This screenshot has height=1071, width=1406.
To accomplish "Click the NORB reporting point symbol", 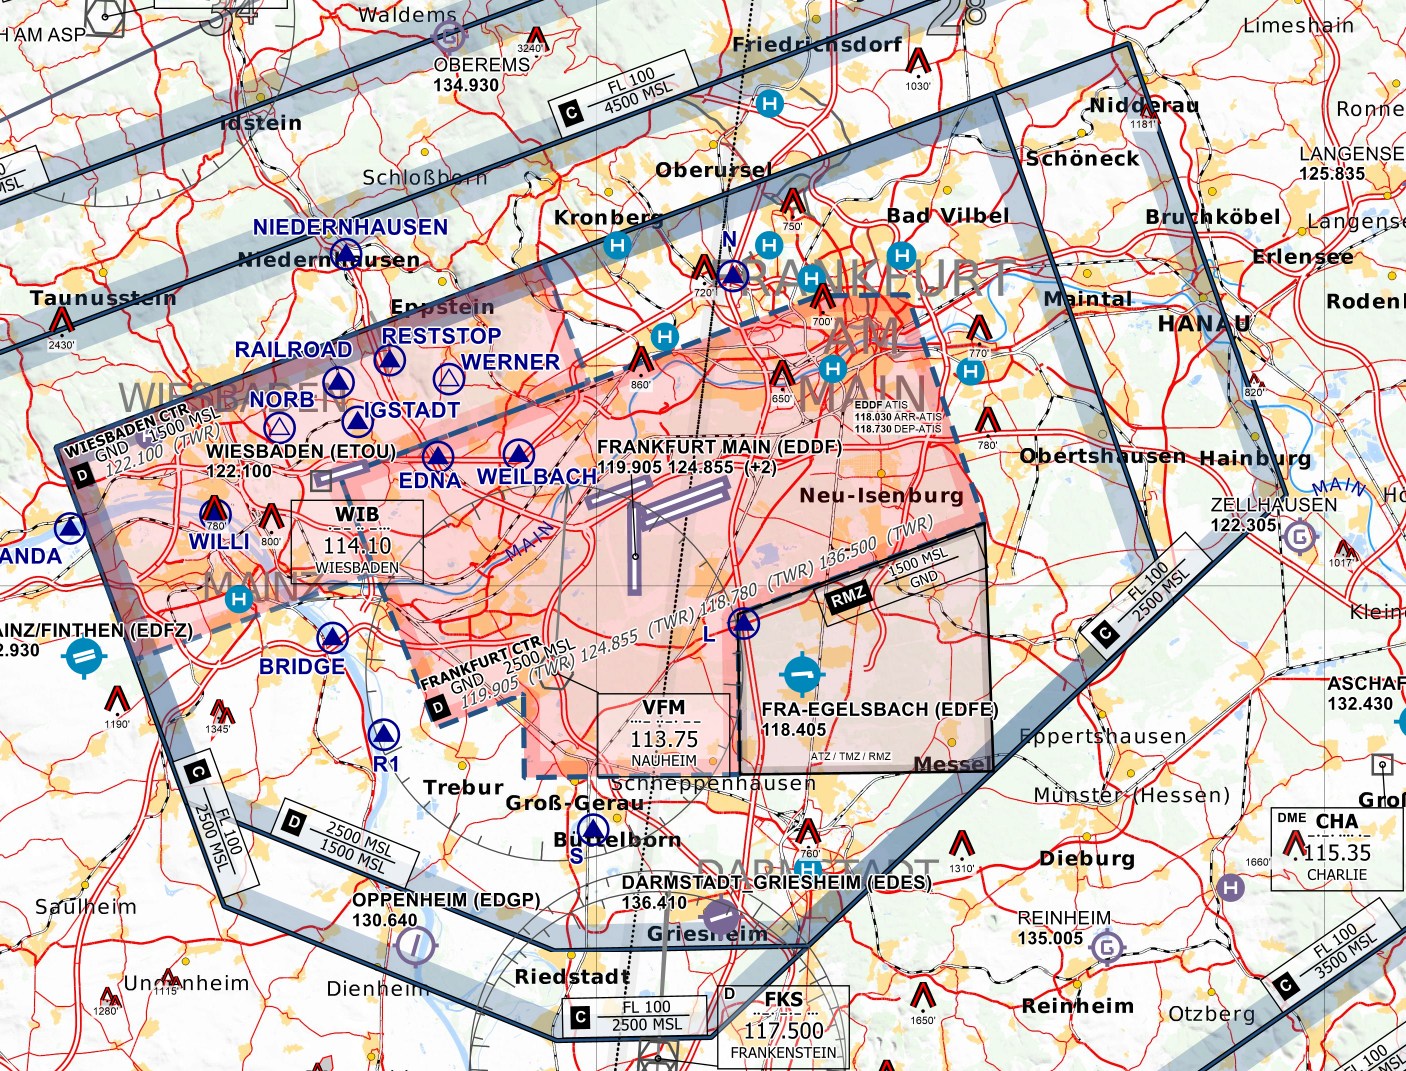I will 280,428.
